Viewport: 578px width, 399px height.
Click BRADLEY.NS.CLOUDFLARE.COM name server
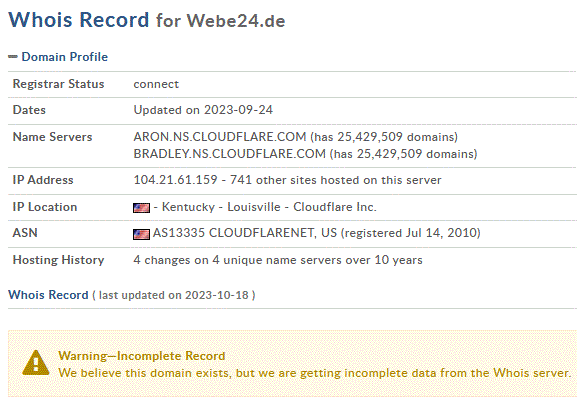(x=230, y=154)
